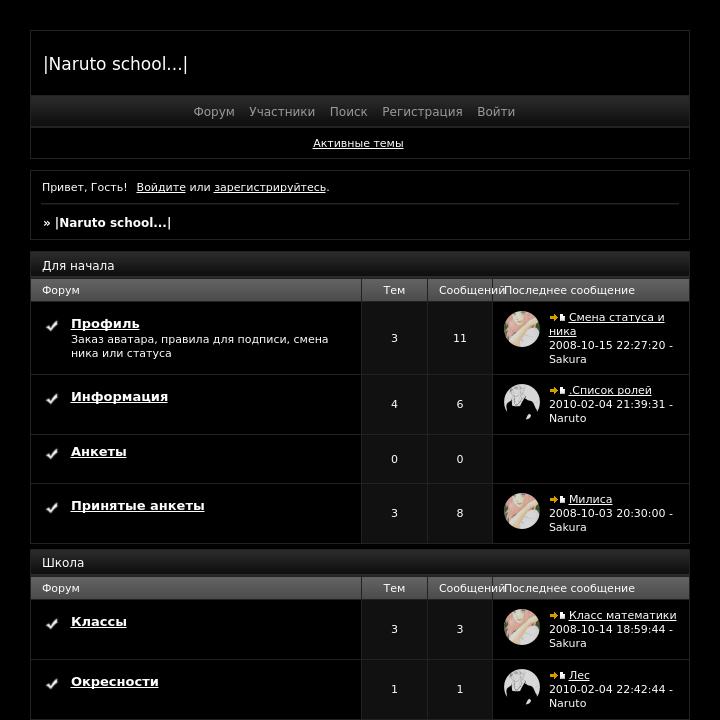Open the Участники menu item
Viewport: 720px width, 720px height.
[x=282, y=112]
